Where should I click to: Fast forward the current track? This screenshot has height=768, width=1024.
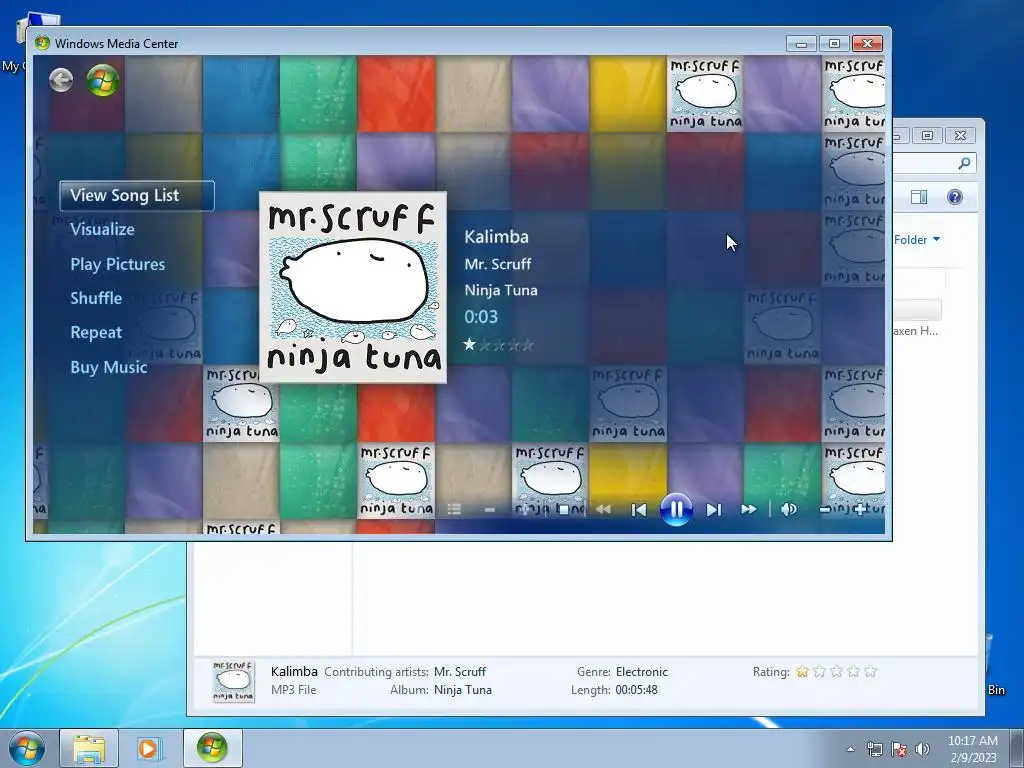pyautogui.click(x=749, y=509)
